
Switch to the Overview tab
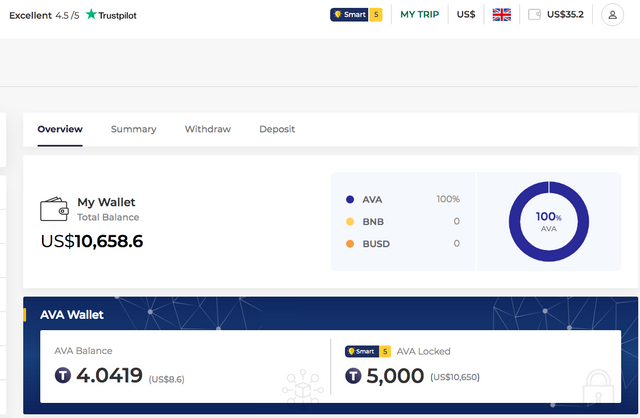click(60, 129)
